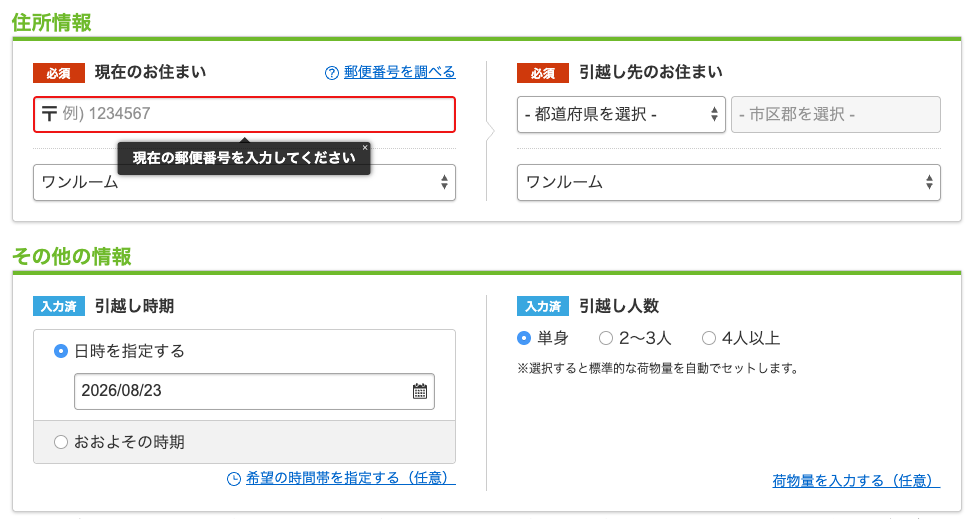Select the 日時を指定する radio button
Viewport: 970px width, 519px height.
(61, 351)
